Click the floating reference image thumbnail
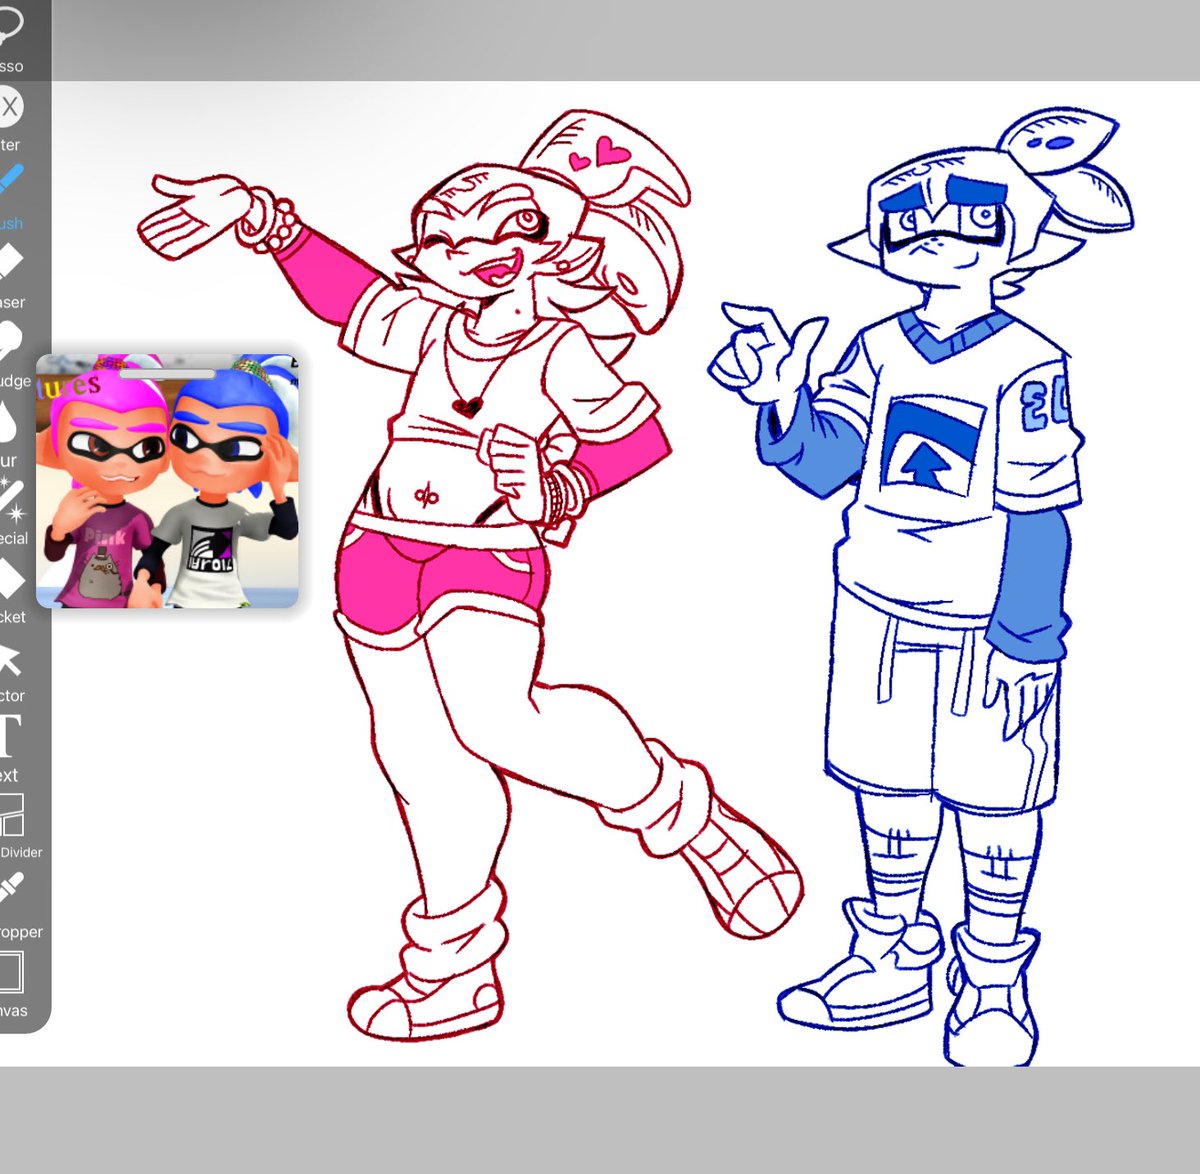The image size is (1200, 1174). pos(167,481)
